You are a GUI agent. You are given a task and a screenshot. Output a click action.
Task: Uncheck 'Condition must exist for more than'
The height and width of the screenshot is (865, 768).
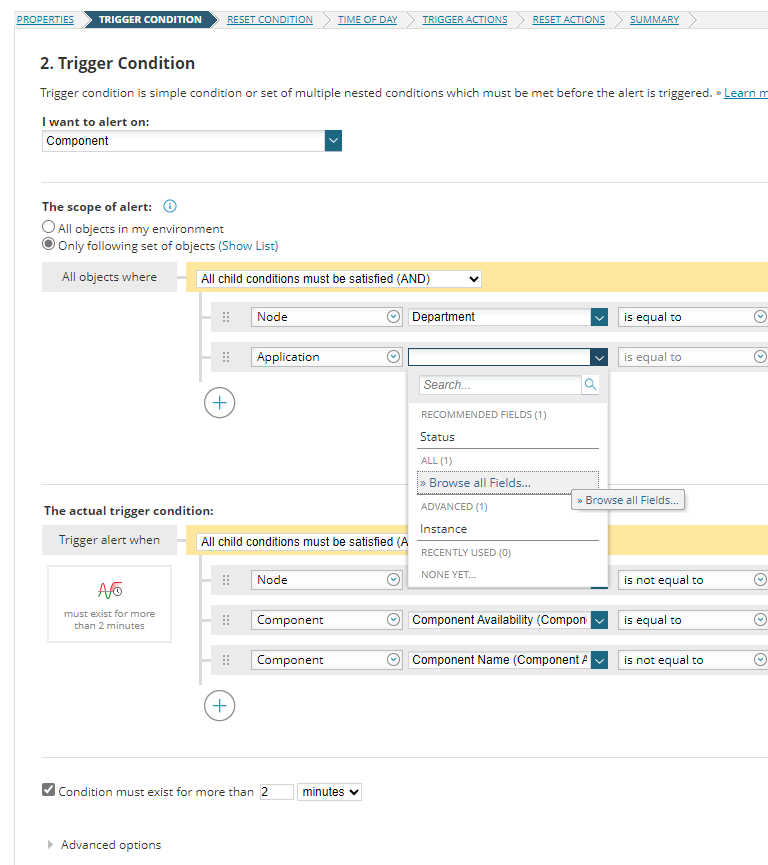click(x=48, y=790)
